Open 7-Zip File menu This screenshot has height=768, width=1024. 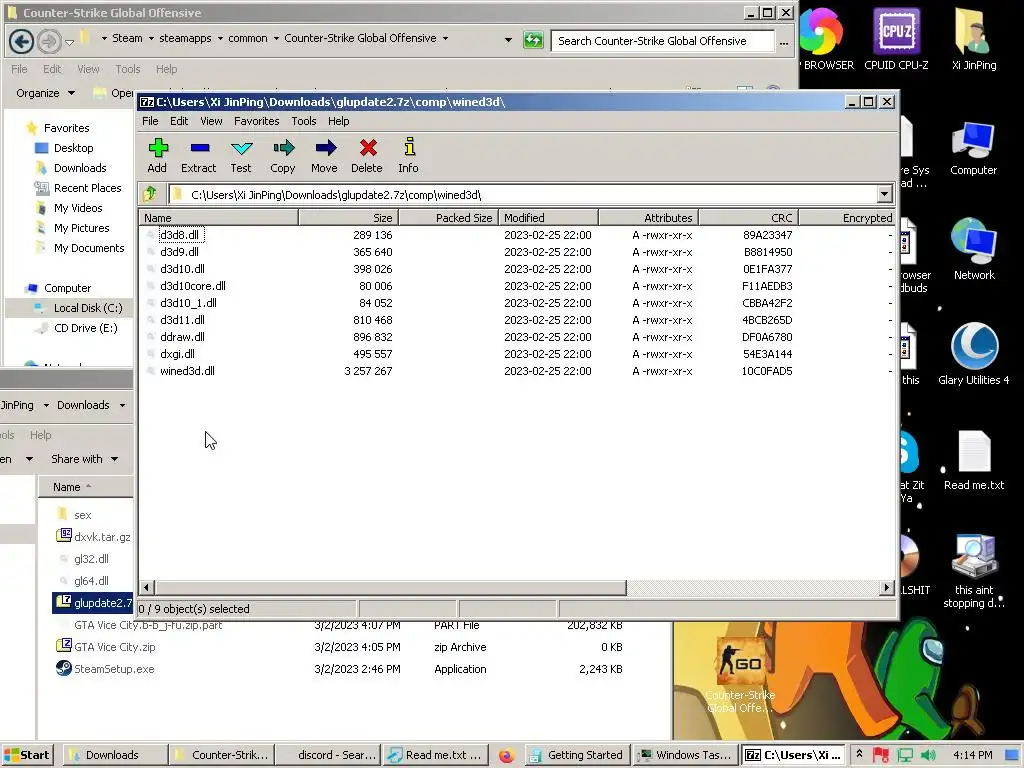click(150, 121)
